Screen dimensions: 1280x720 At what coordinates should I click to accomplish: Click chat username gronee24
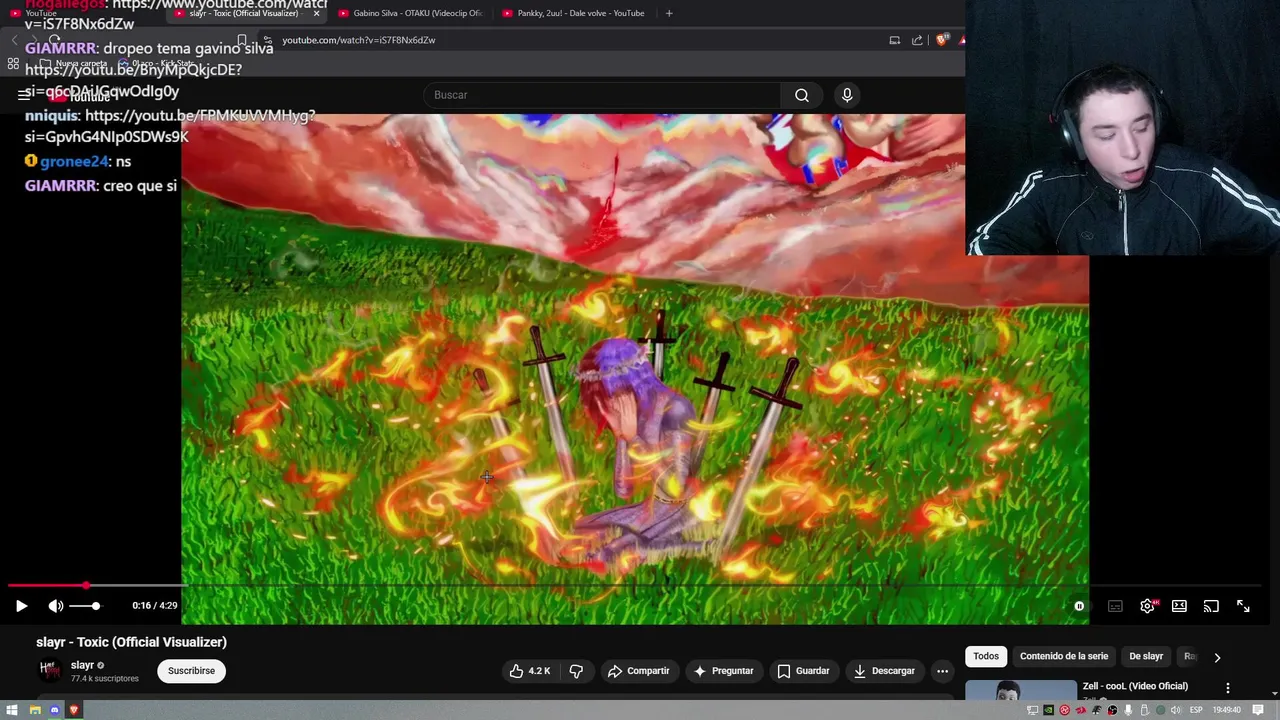coord(74,161)
